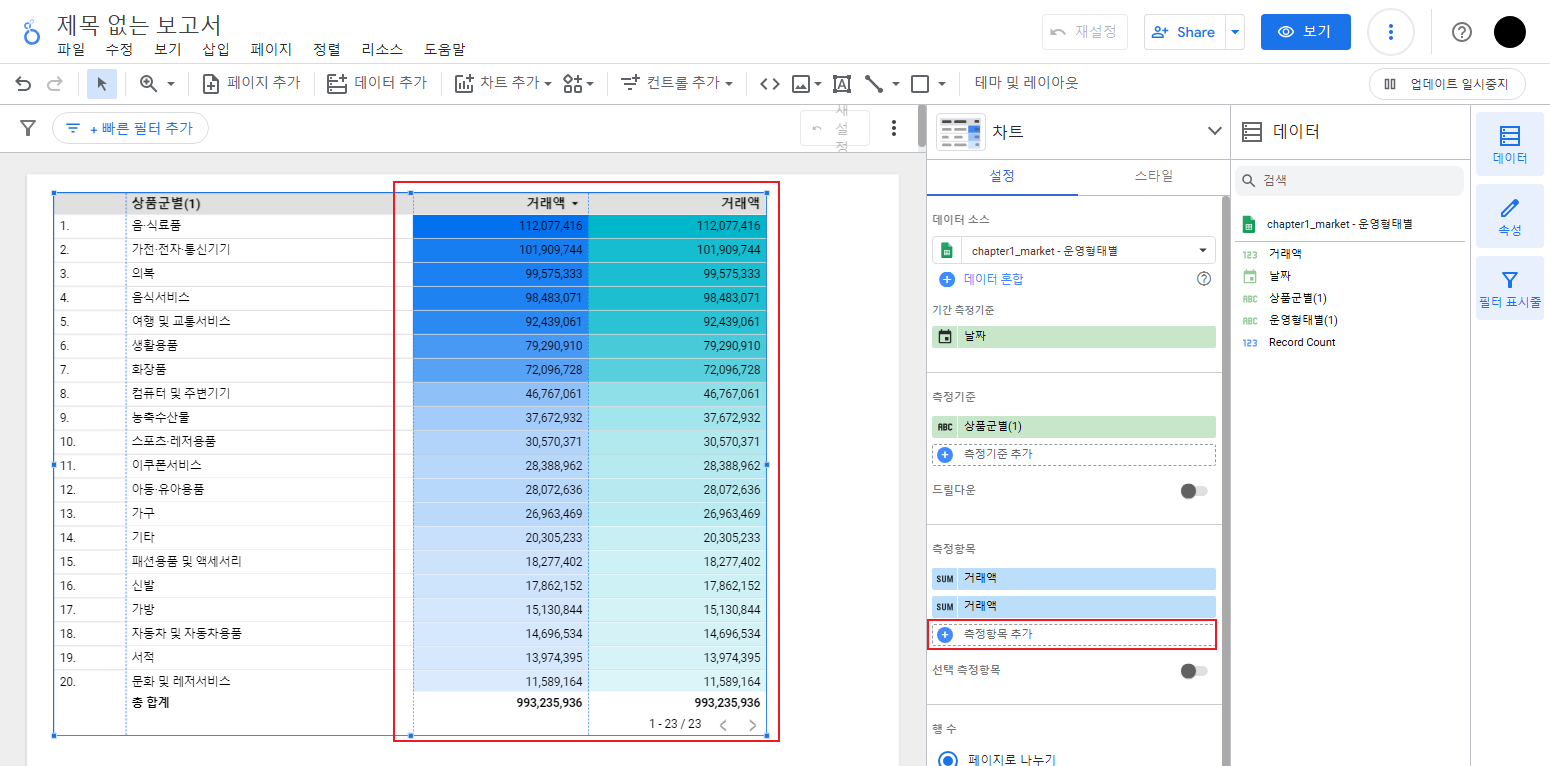Go to next table page arrow
The image size is (1550, 766).
coord(752,724)
